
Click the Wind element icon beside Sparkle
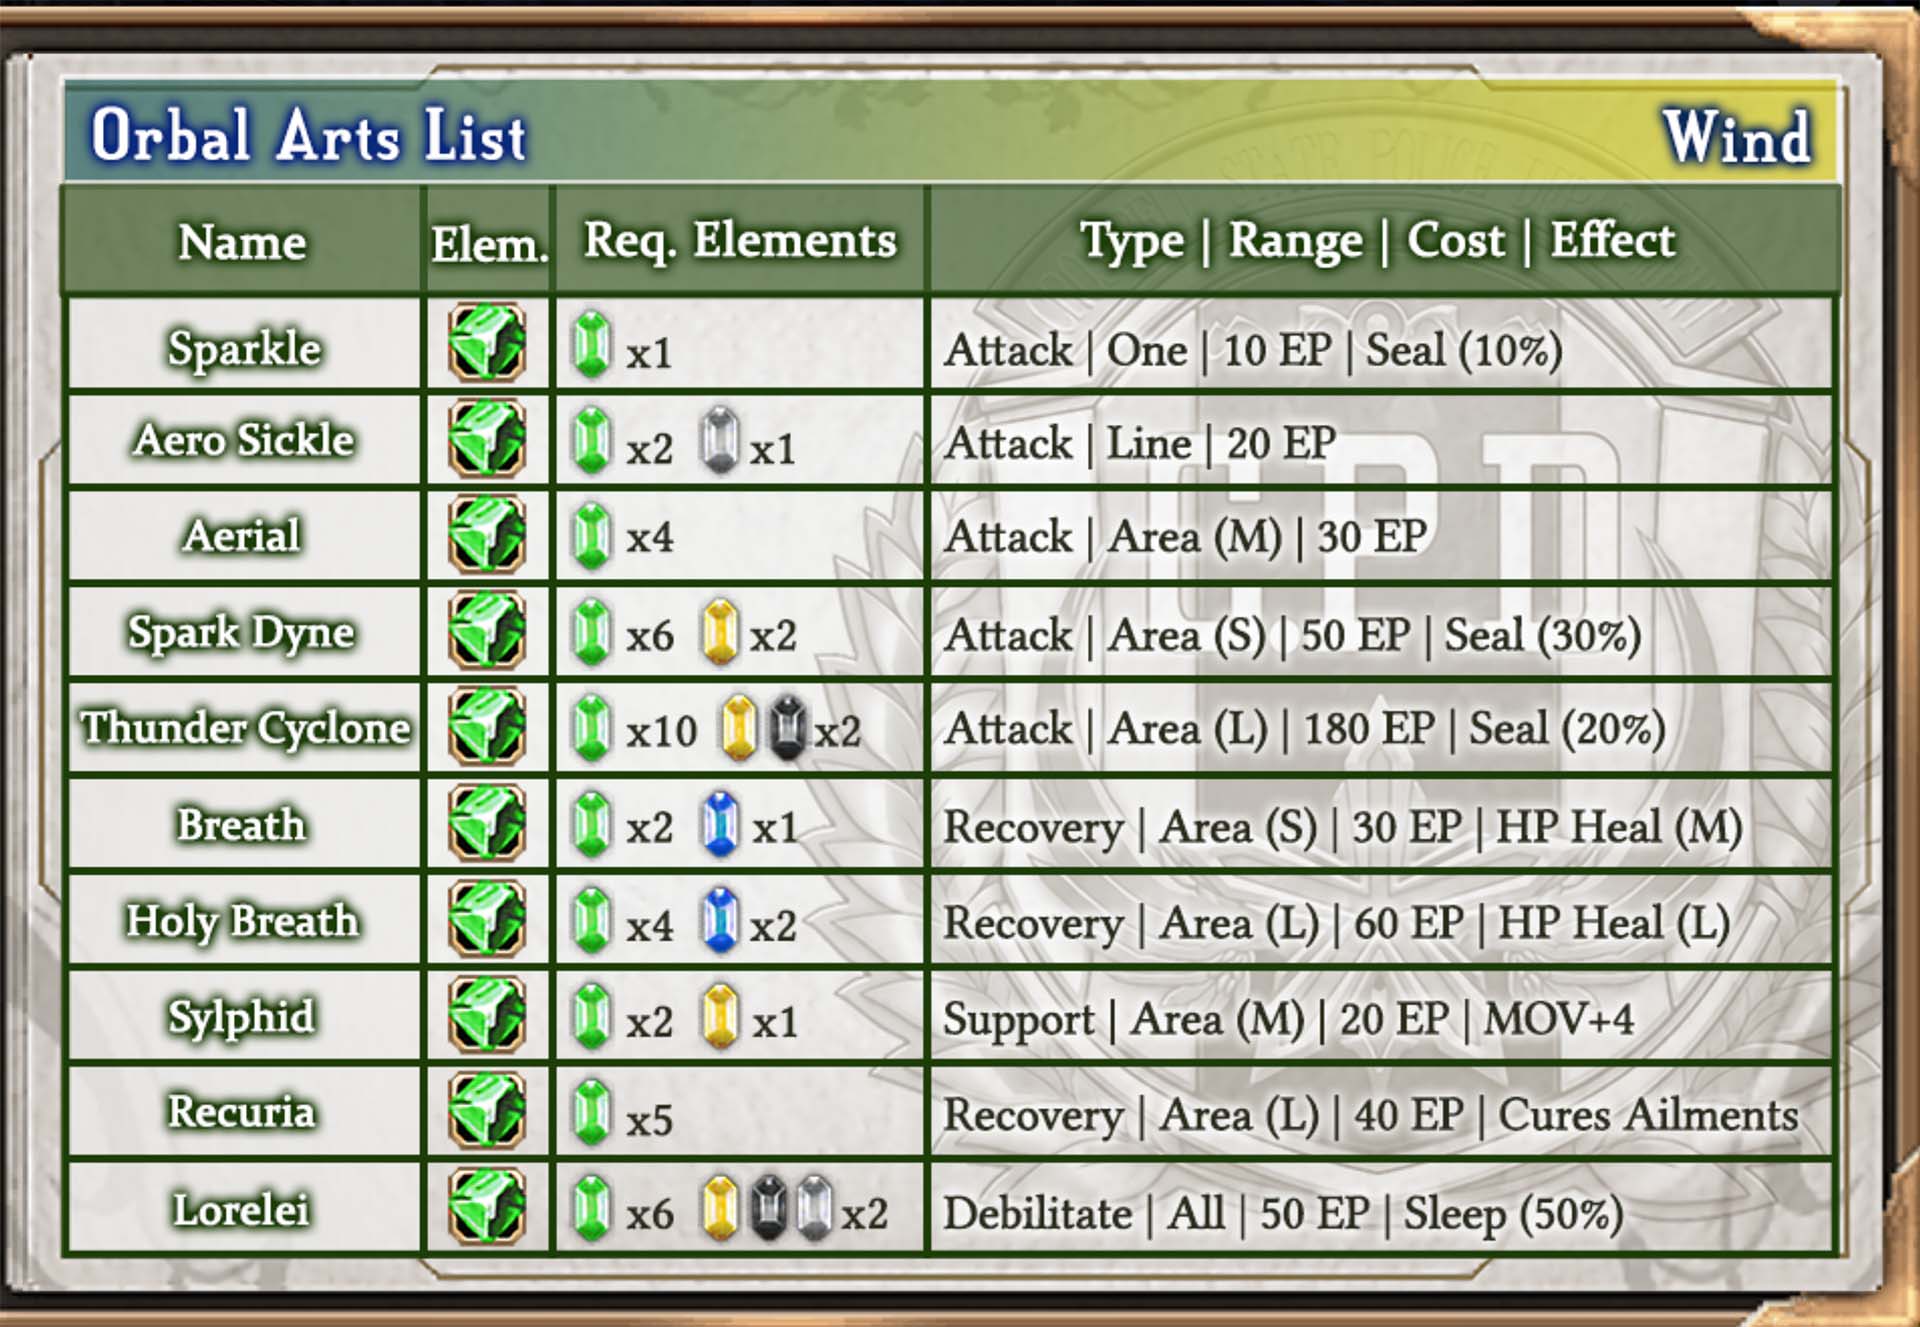(x=487, y=343)
